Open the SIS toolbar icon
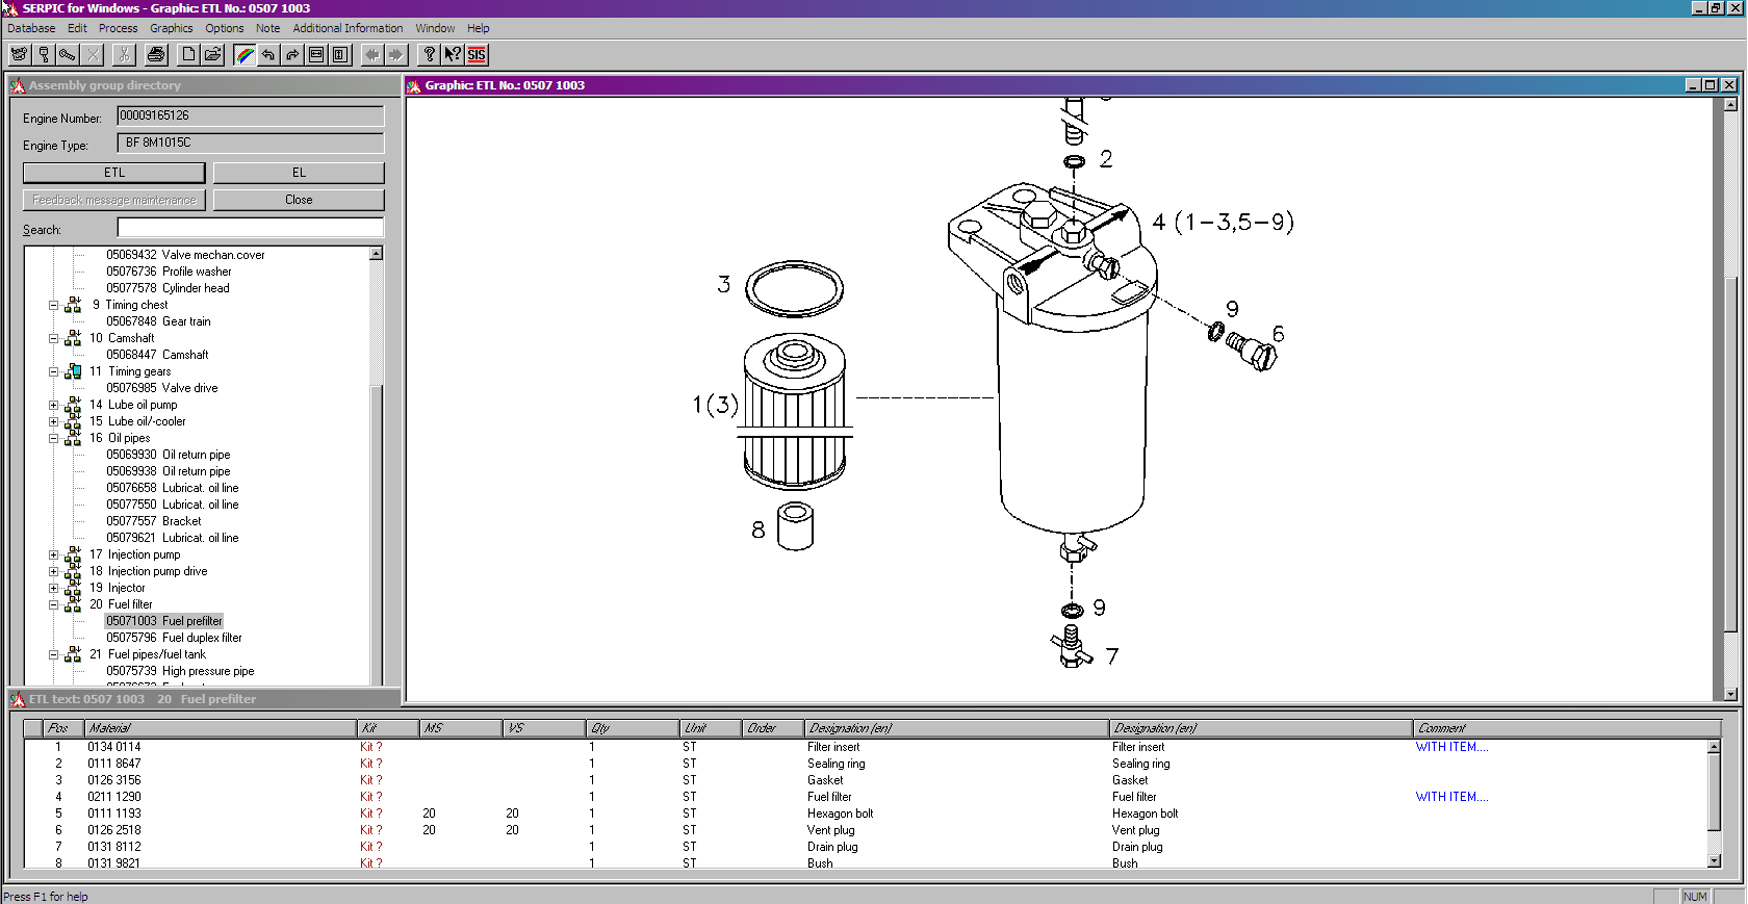This screenshot has width=1748, height=904. tap(477, 55)
